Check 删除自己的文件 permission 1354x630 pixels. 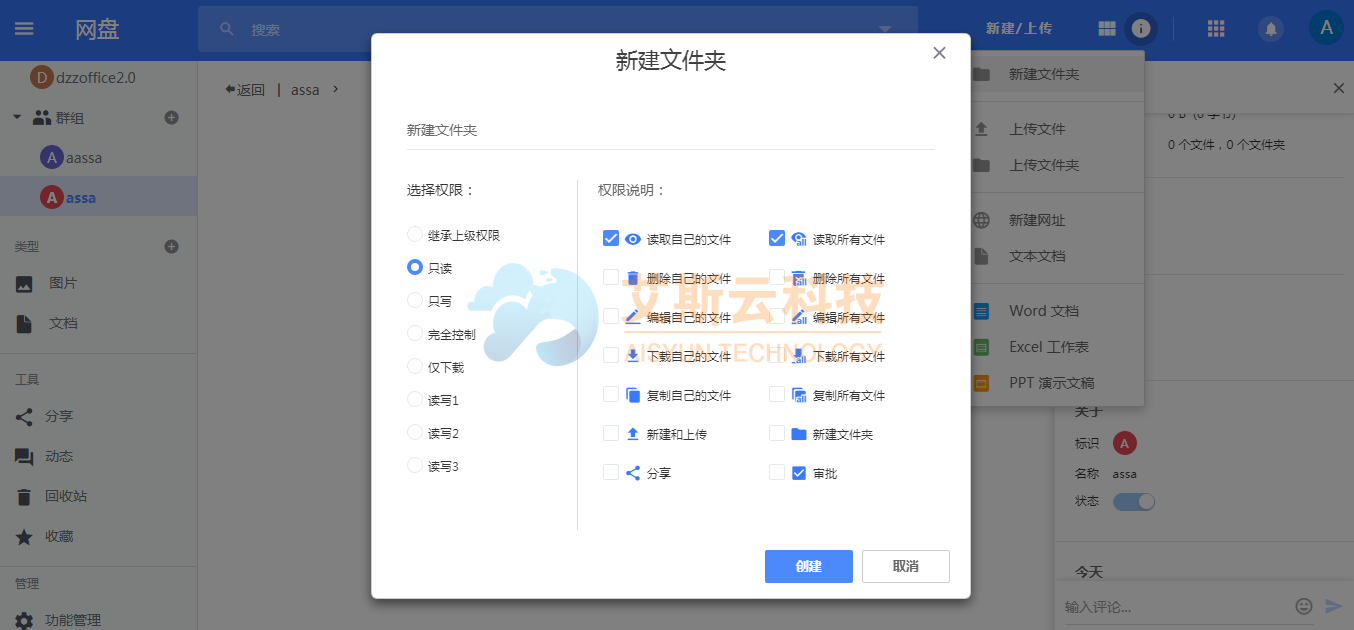click(610, 278)
